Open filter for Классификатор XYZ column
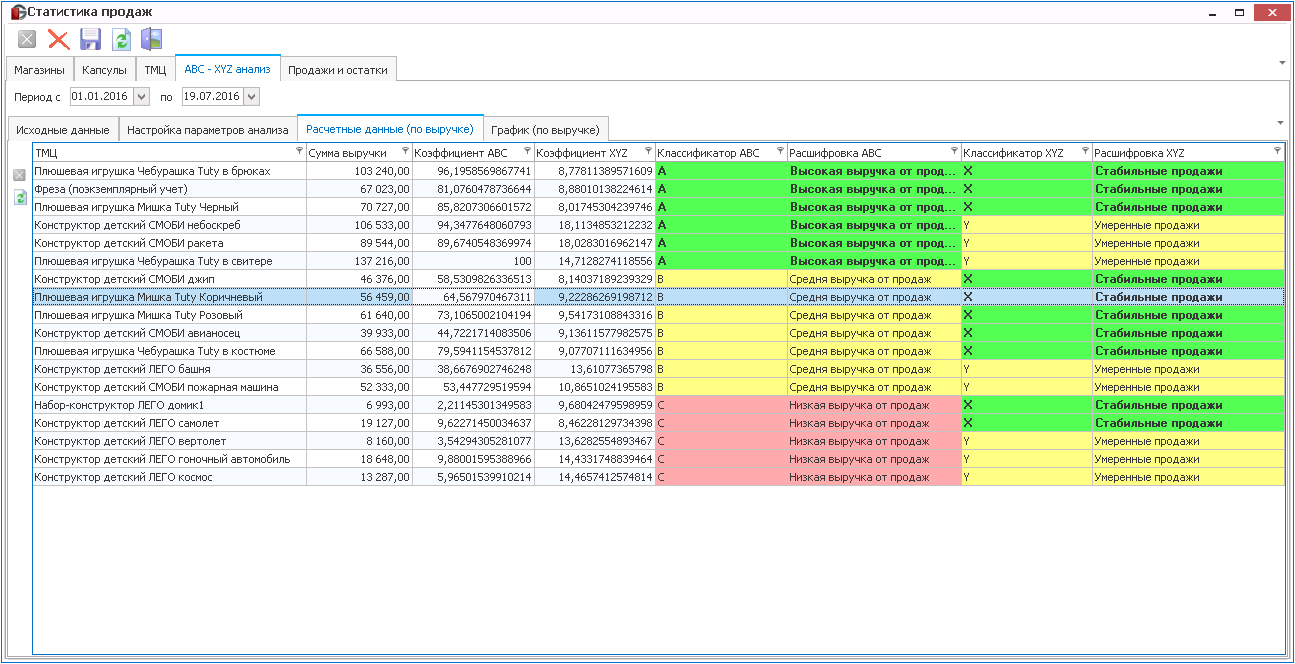Image resolution: width=1295 pixels, height=664 pixels. pyautogui.click(x=1085, y=151)
